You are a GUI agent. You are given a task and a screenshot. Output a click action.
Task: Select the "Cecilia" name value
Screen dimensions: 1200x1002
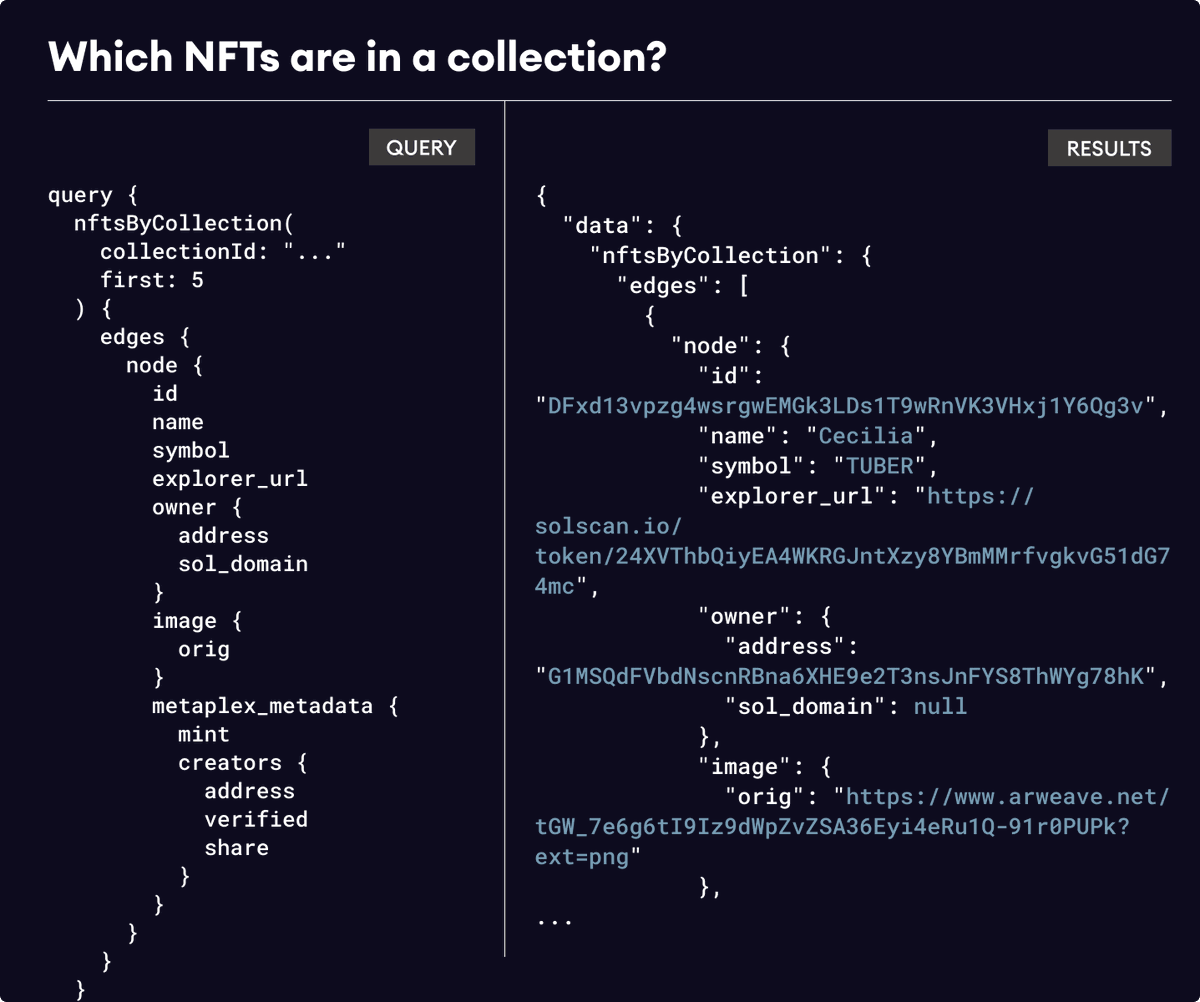866,435
